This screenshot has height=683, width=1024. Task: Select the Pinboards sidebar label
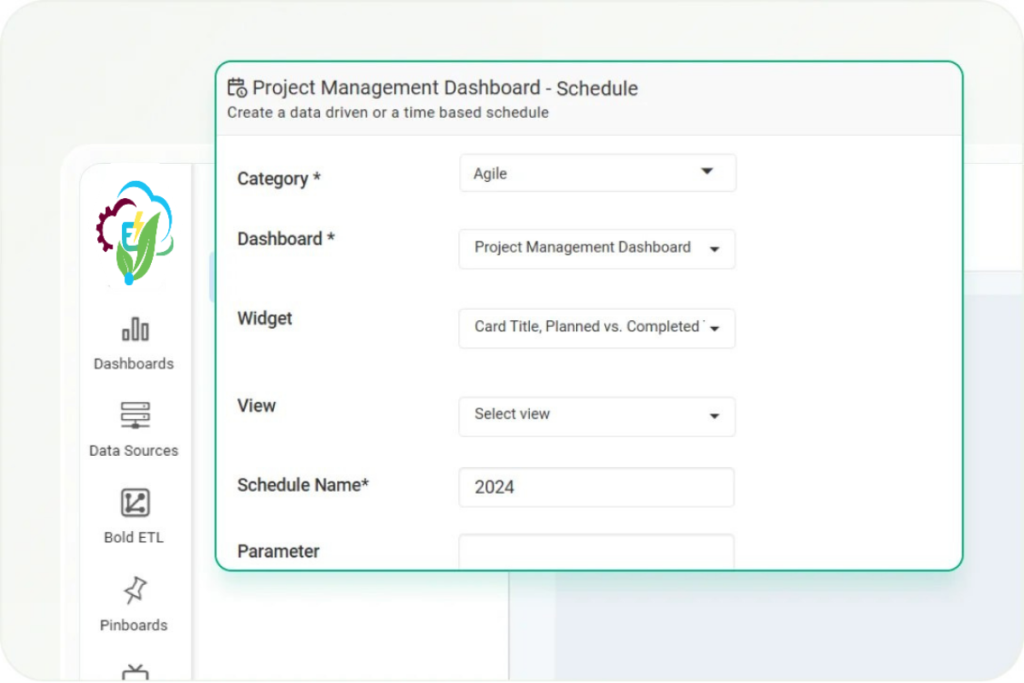tap(134, 626)
